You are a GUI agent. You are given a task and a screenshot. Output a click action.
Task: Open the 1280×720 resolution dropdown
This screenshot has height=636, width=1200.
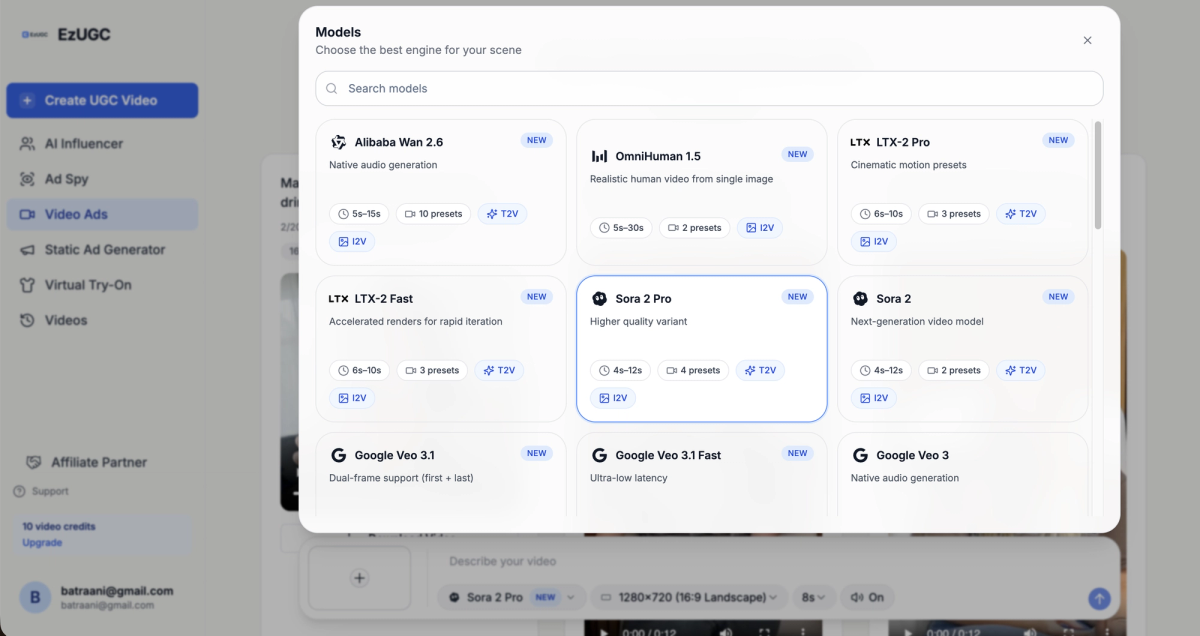pyautogui.click(x=689, y=597)
